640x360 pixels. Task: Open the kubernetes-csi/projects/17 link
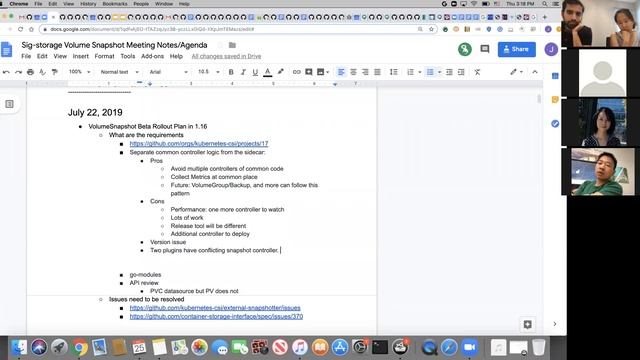click(x=199, y=144)
